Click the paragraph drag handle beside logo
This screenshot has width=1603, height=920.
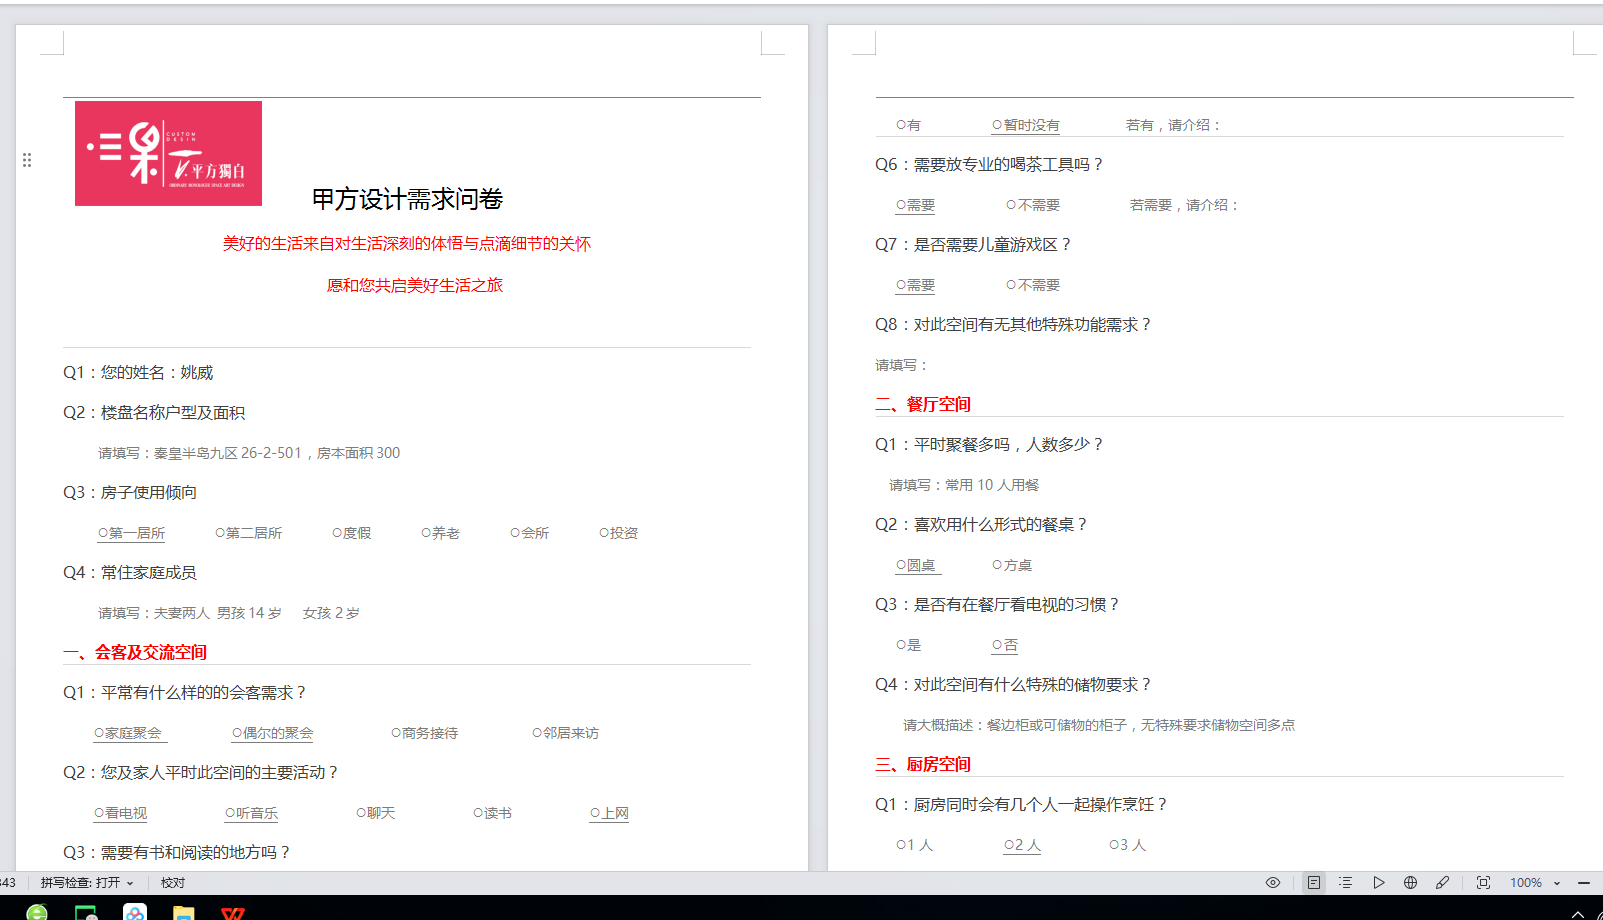(27, 160)
